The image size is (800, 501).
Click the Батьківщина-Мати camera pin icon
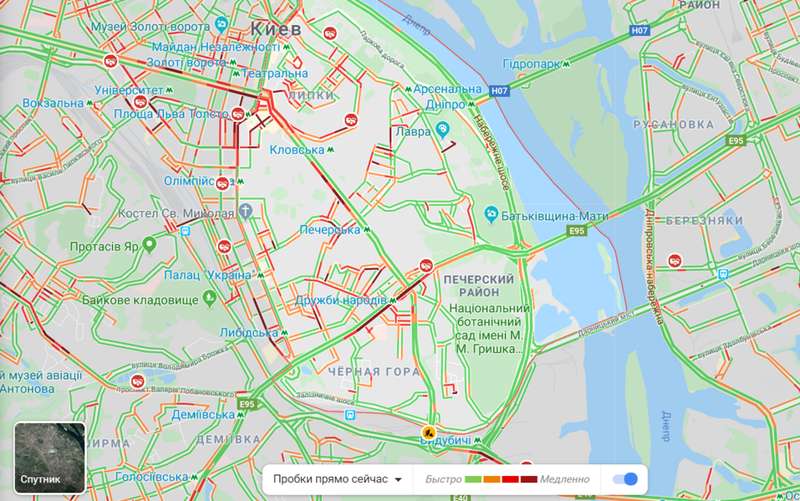click(491, 214)
